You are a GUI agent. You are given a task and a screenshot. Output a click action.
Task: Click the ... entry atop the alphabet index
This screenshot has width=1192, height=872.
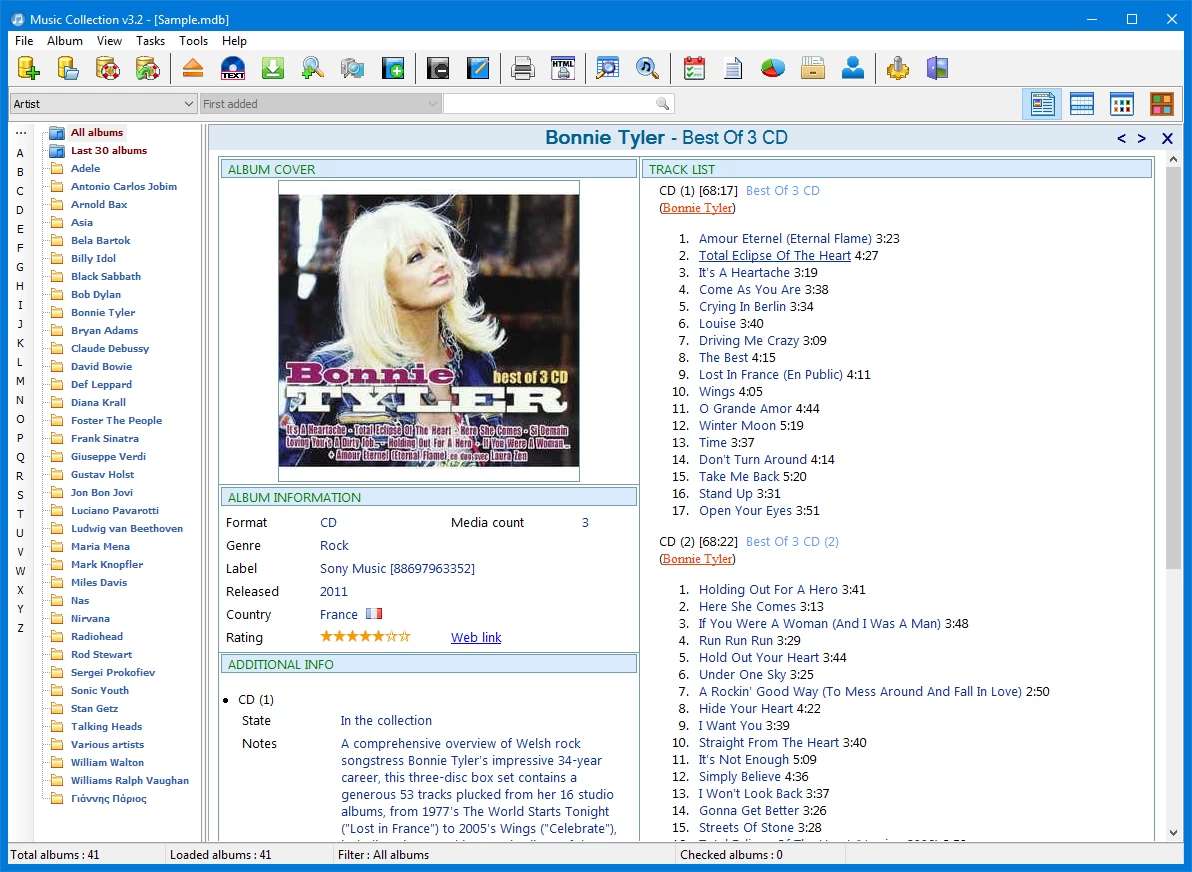tap(21, 133)
